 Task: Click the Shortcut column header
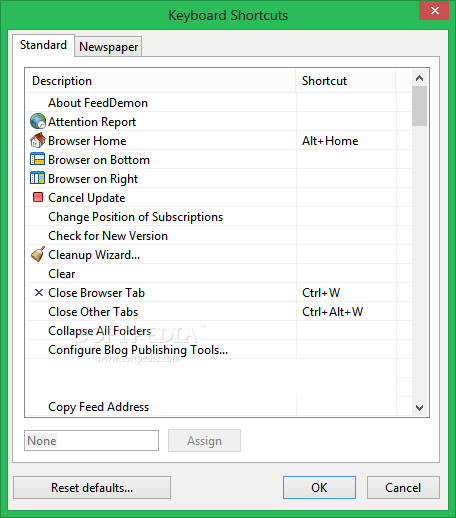tap(346, 81)
